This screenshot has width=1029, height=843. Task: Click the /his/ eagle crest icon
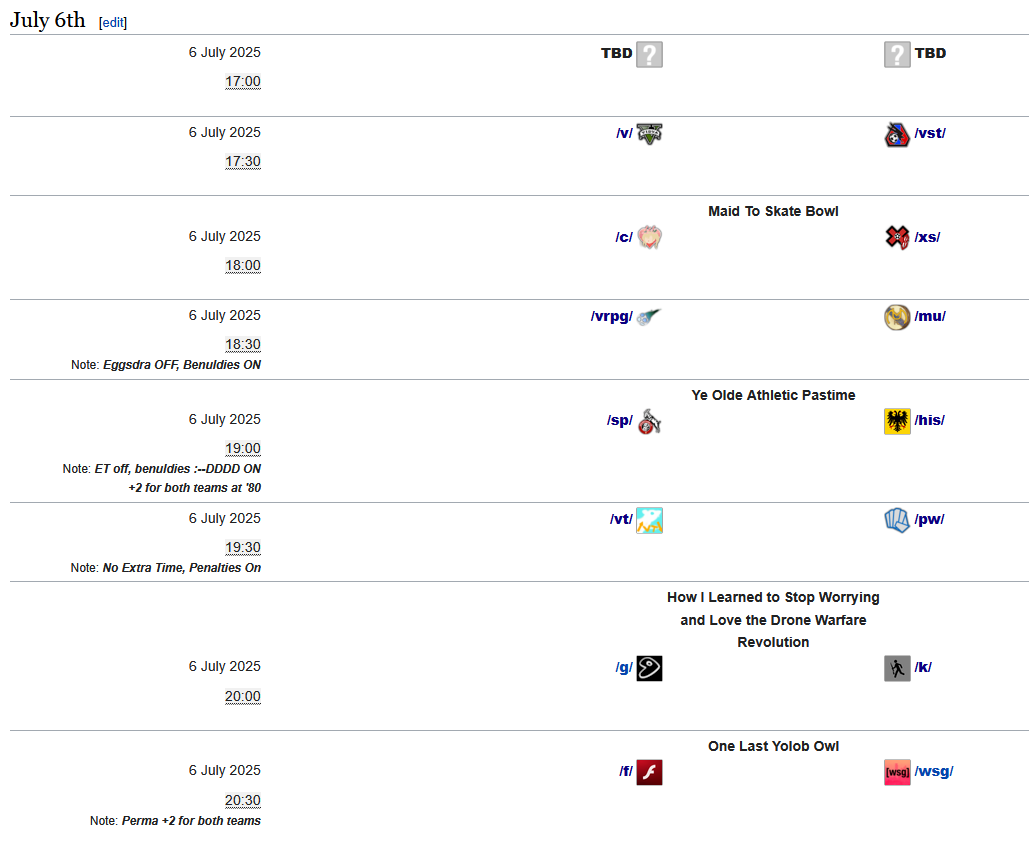[897, 421]
